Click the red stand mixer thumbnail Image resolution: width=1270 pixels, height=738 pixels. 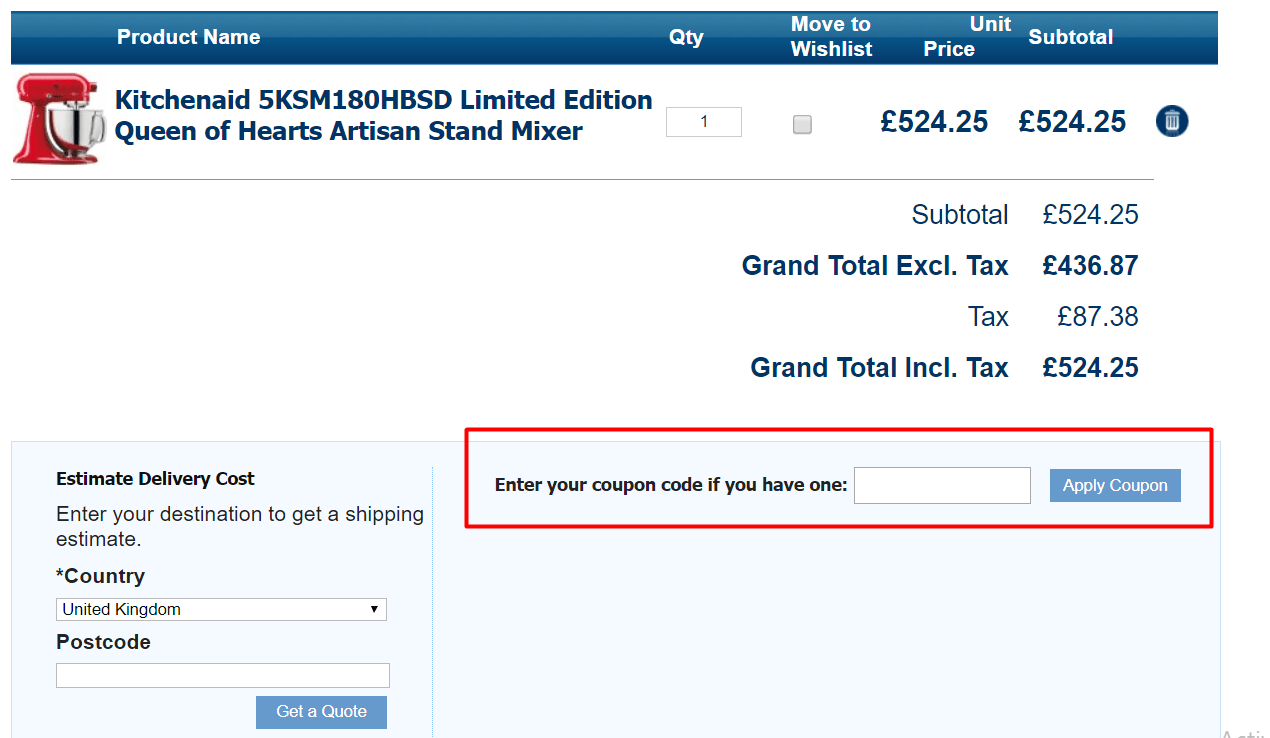57,120
